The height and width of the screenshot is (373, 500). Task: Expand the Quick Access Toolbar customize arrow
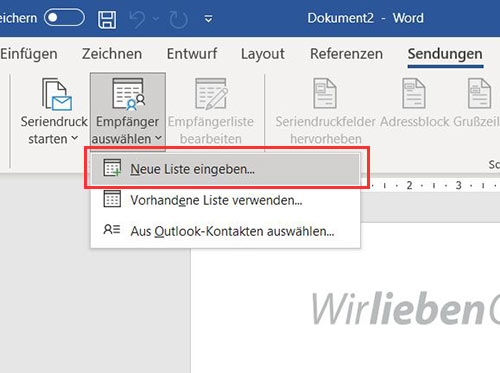pyautogui.click(x=208, y=19)
